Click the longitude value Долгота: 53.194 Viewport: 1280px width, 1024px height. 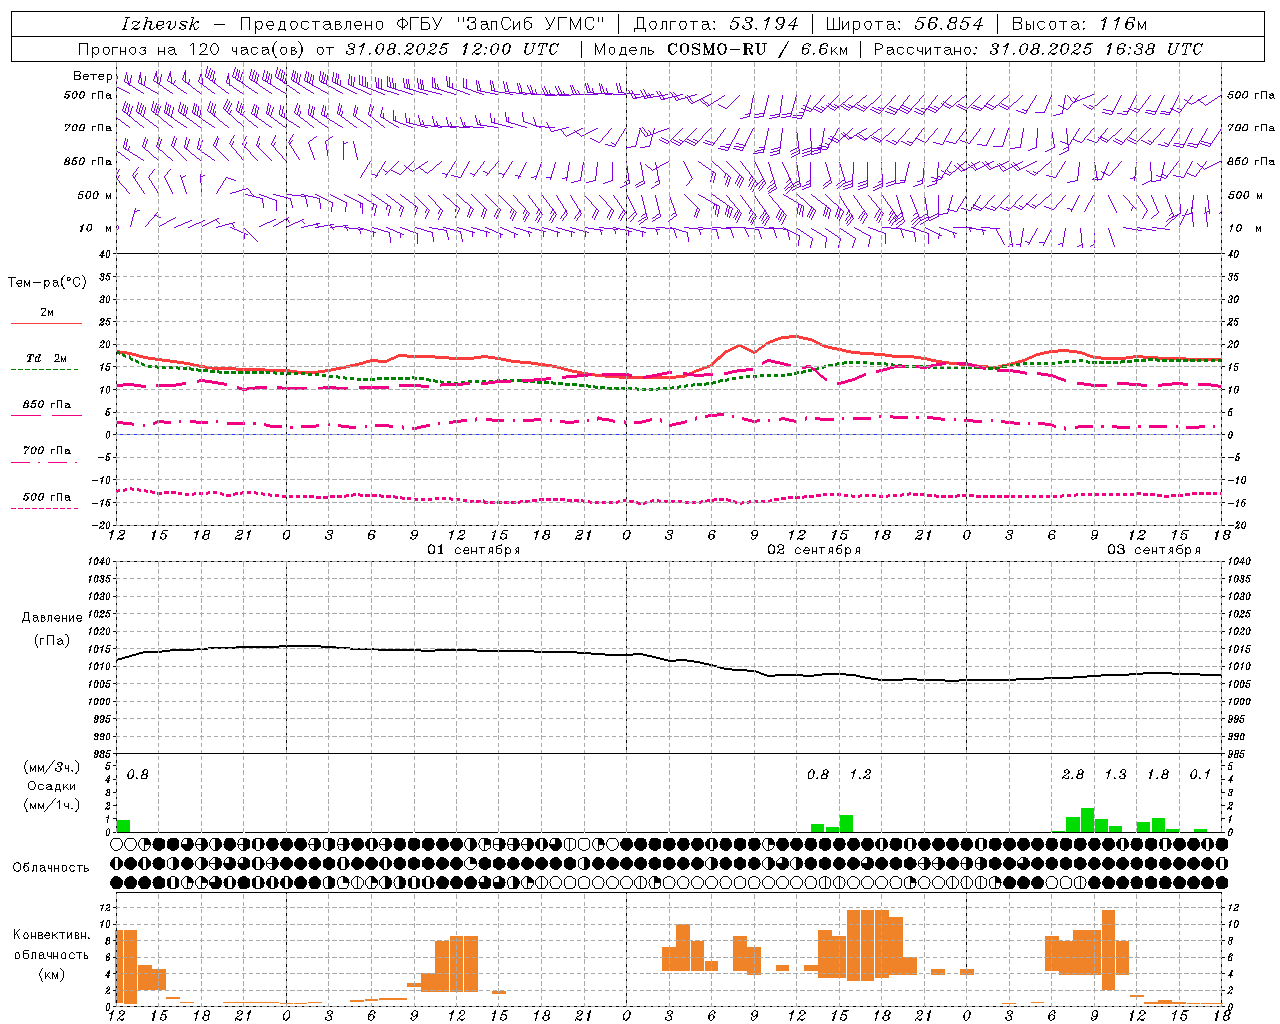click(716, 24)
